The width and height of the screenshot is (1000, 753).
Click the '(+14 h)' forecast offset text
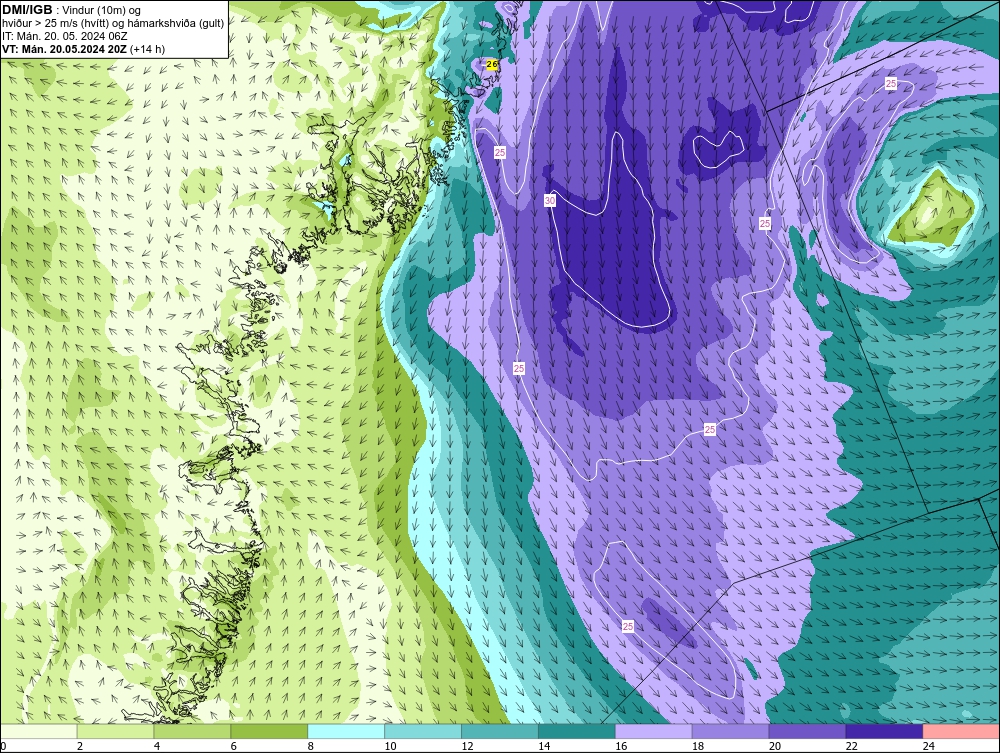tap(147, 49)
